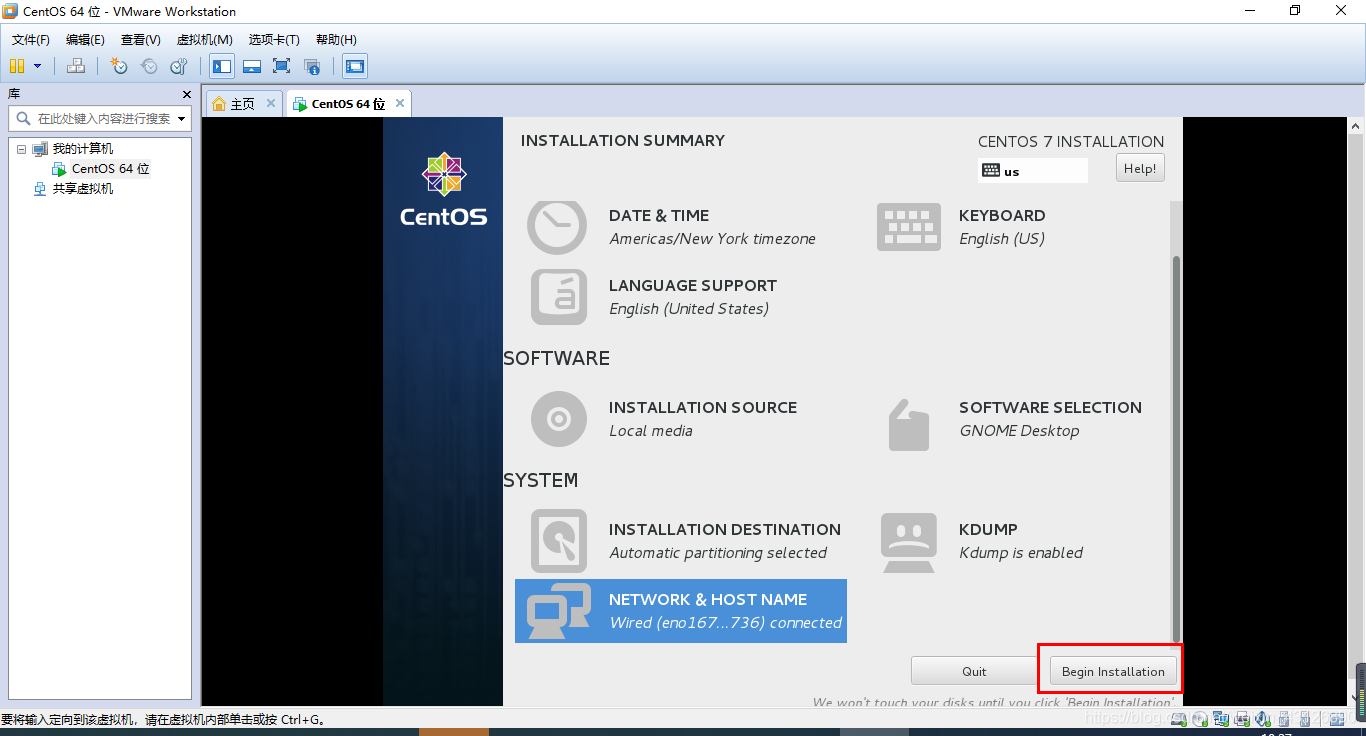Click the first USB device status icon

click(x=1284, y=718)
